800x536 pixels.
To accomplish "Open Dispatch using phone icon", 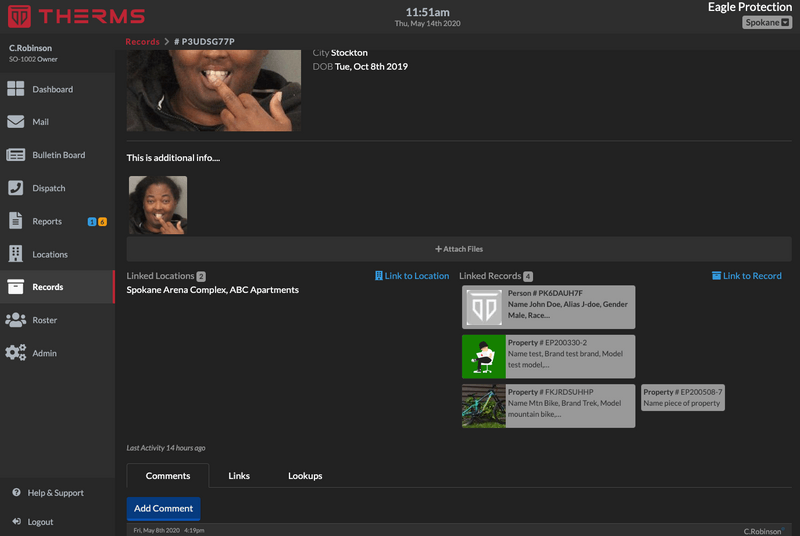I will [x=16, y=188].
